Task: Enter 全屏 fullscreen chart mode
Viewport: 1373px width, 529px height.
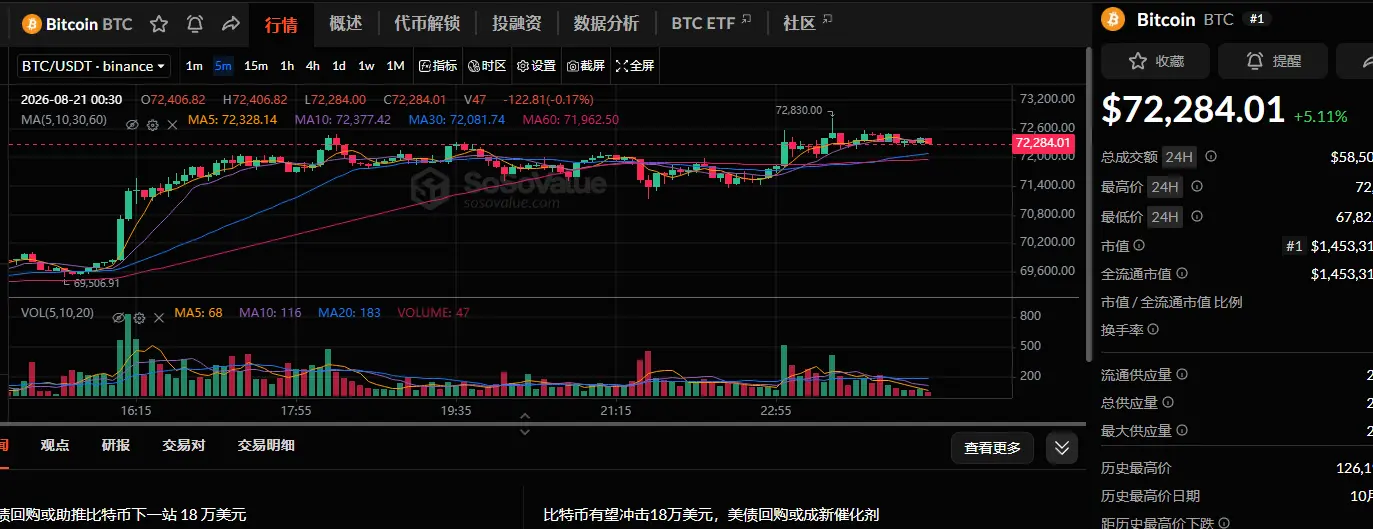Action: (635, 66)
